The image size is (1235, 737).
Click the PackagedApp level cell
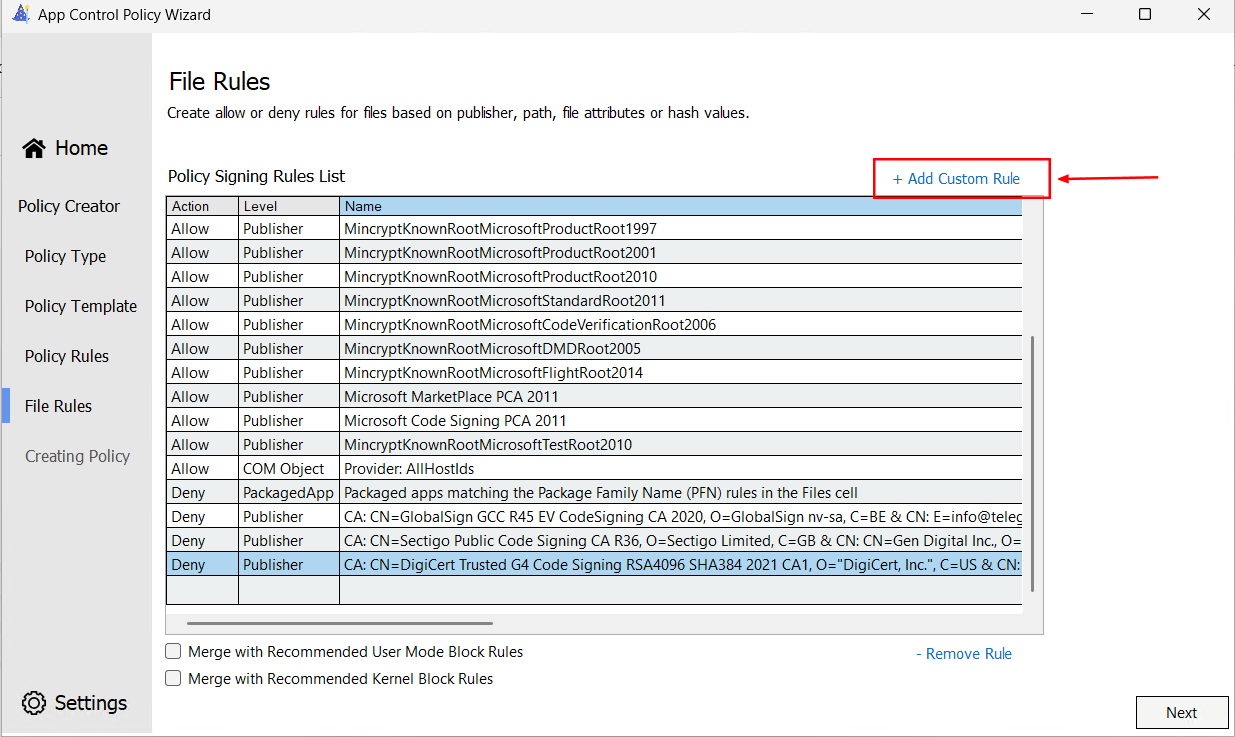point(289,493)
